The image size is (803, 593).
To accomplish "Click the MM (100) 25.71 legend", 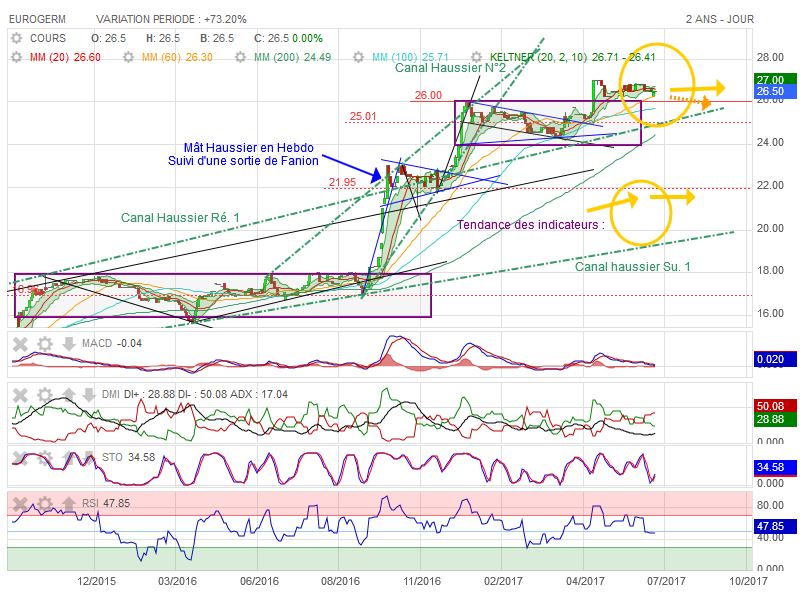I will [x=410, y=57].
